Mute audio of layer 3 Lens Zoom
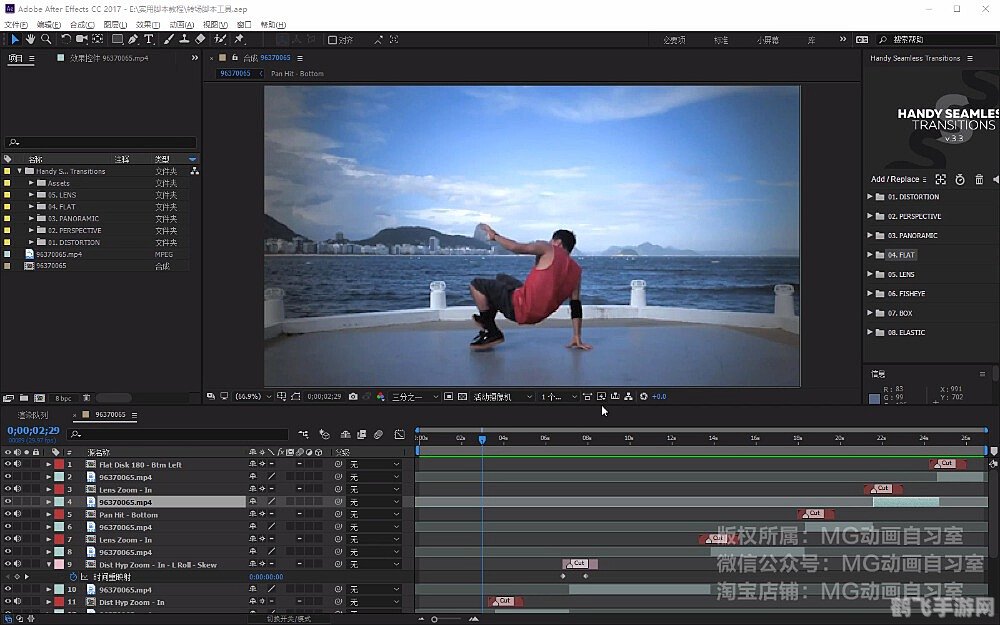1000x625 pixels. (x=17, y=490)
